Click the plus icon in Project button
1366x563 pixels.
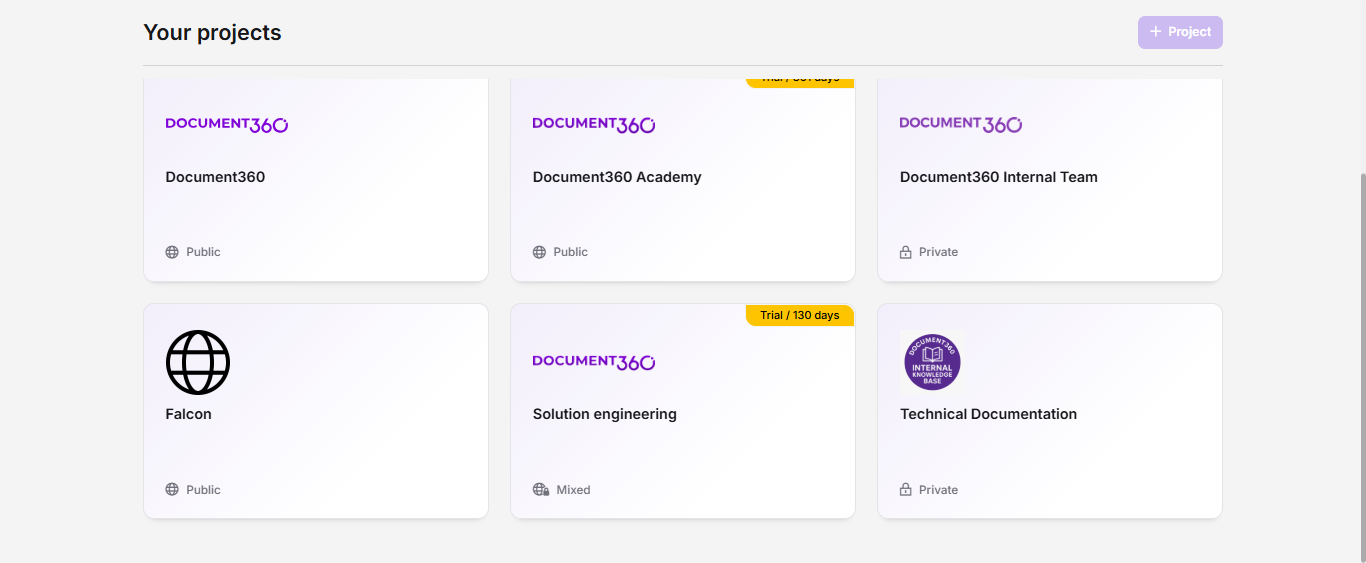[1156, 32]
